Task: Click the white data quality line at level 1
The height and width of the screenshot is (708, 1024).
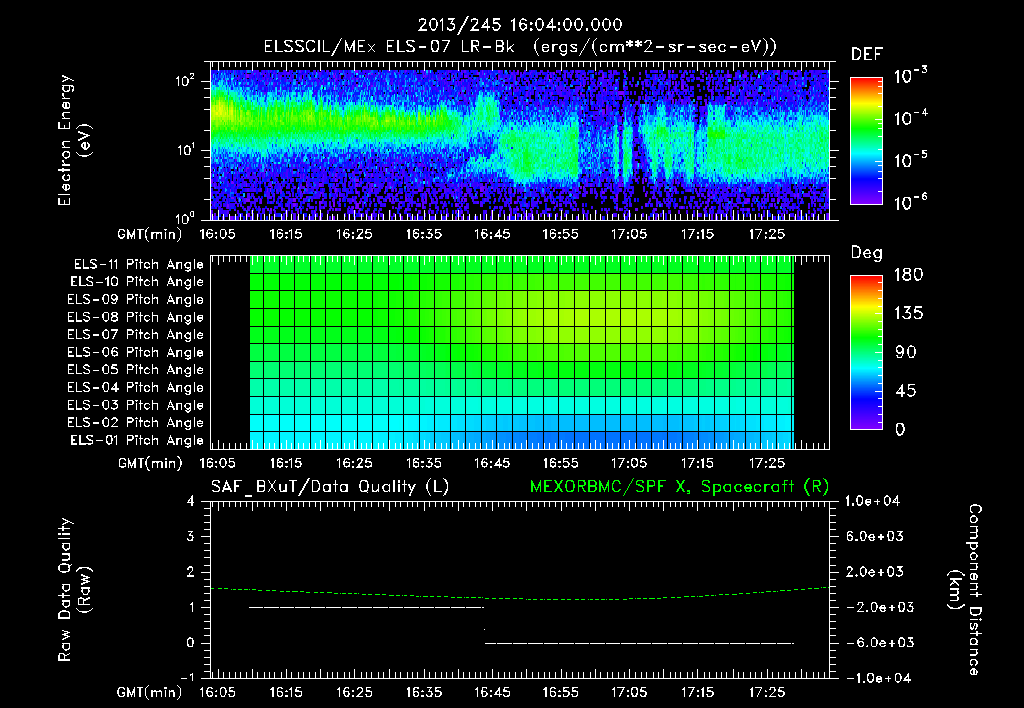Action: point(366,607)
